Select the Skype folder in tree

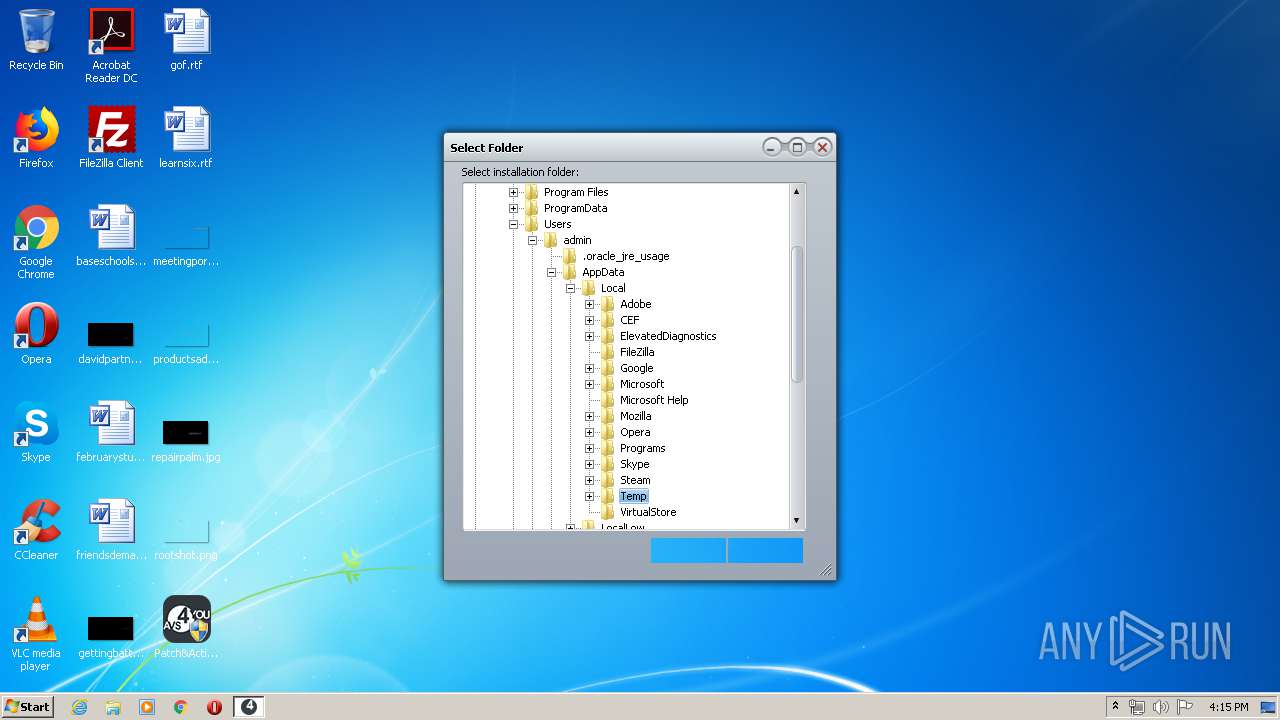634,464
